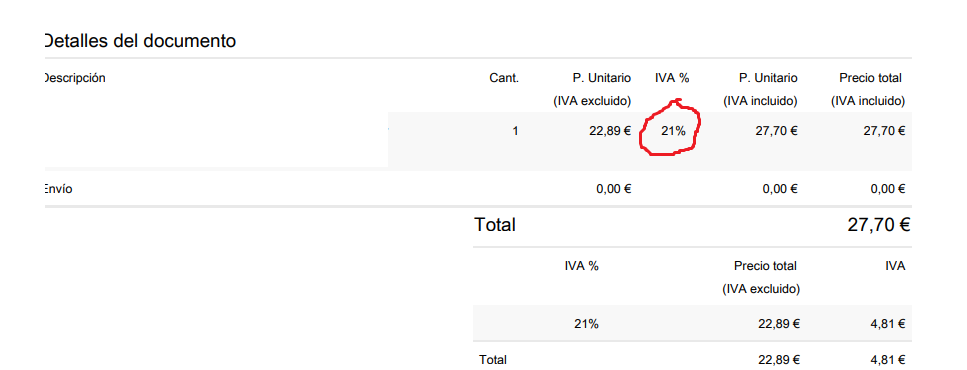The image size is (967, 370).
Task: Click the red-circled 21% IVA value
Action: [672, 131]
